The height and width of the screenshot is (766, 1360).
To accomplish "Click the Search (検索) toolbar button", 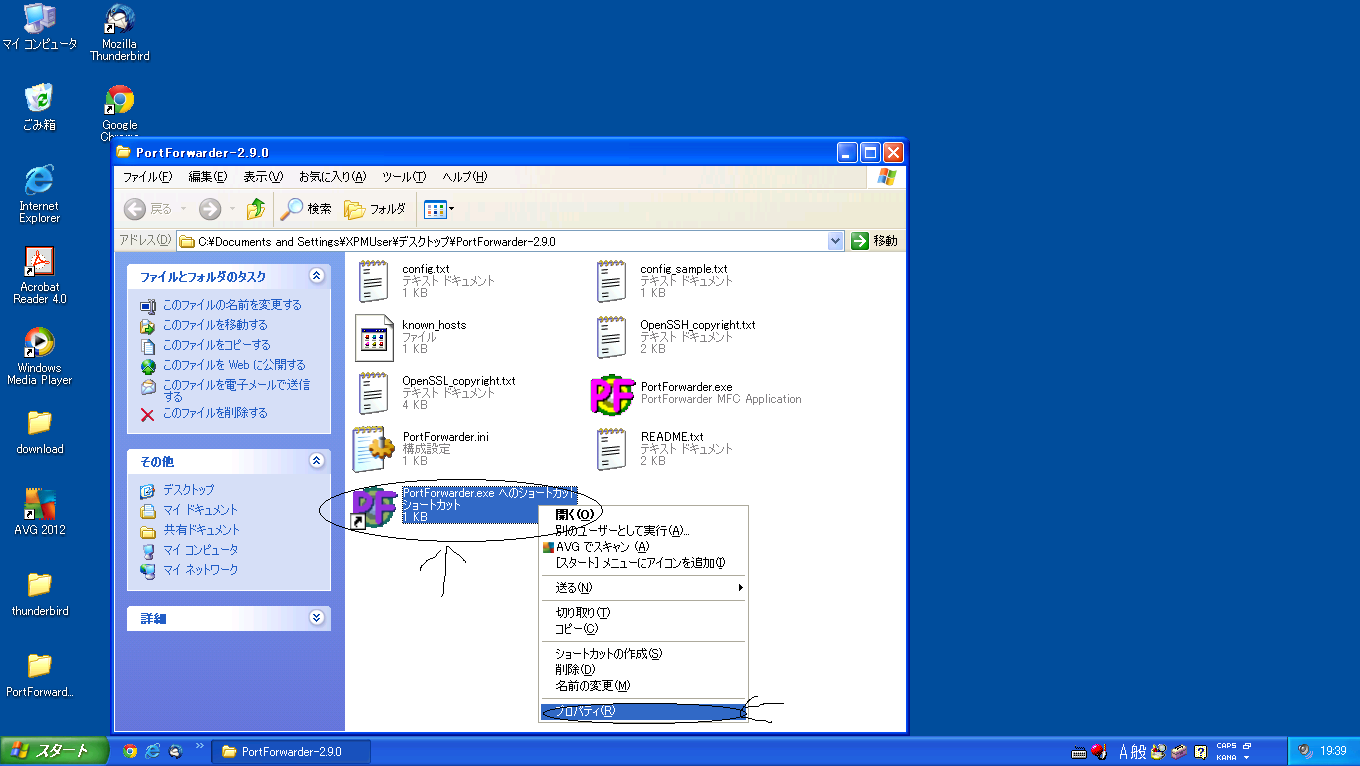I will pyautogui.click(x=307, y=209).
